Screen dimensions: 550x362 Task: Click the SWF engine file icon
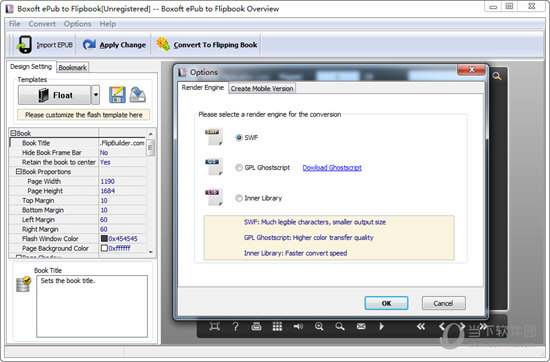(x=213, y=137)
